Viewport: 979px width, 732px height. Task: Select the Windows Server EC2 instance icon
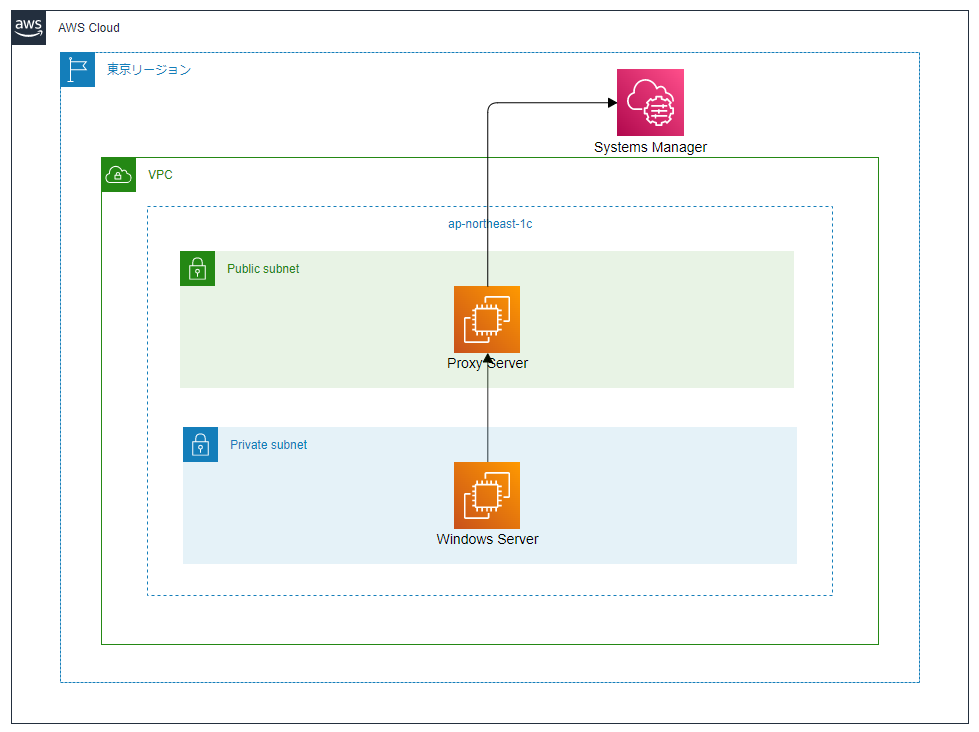487,495
